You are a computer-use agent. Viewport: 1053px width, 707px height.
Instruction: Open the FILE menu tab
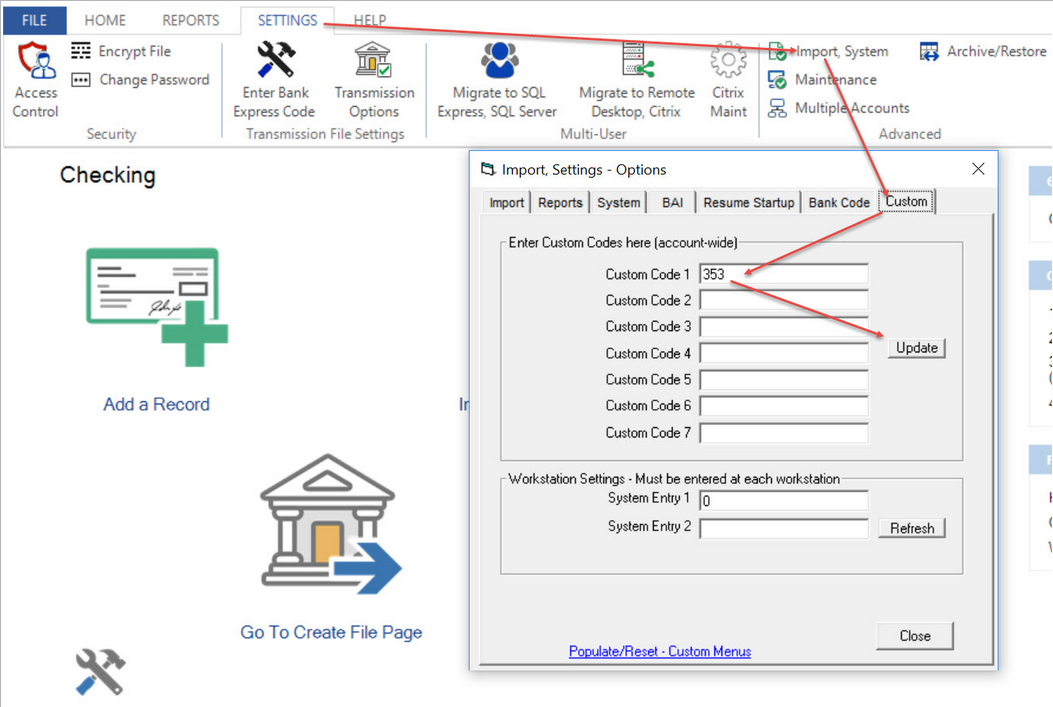(34, 20)
